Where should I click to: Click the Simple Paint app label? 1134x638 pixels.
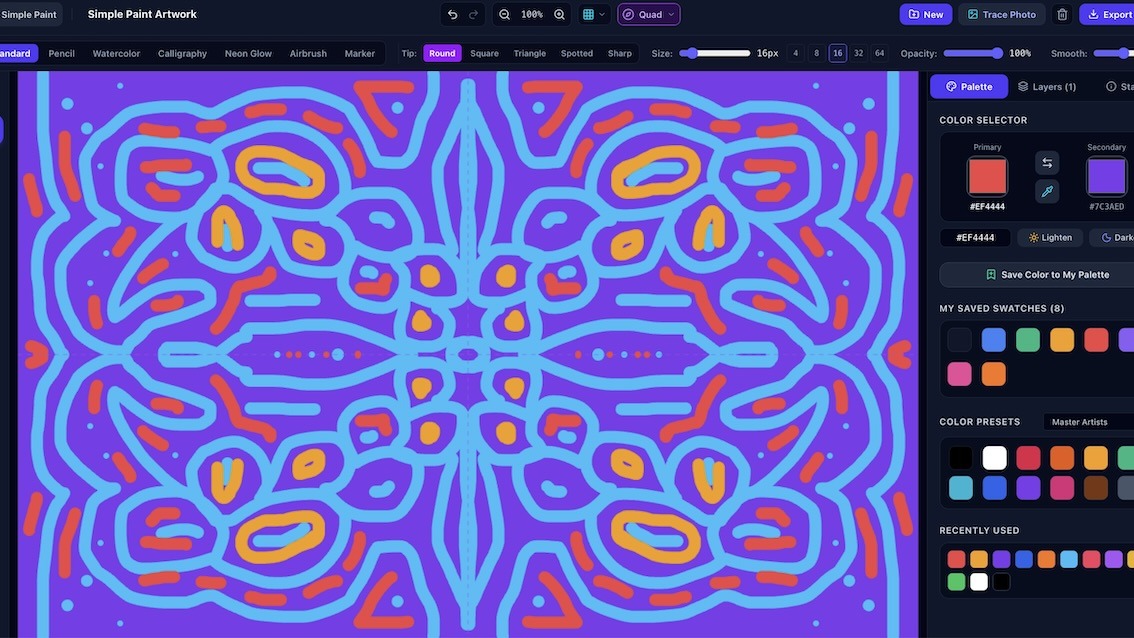tap(29, 14)
